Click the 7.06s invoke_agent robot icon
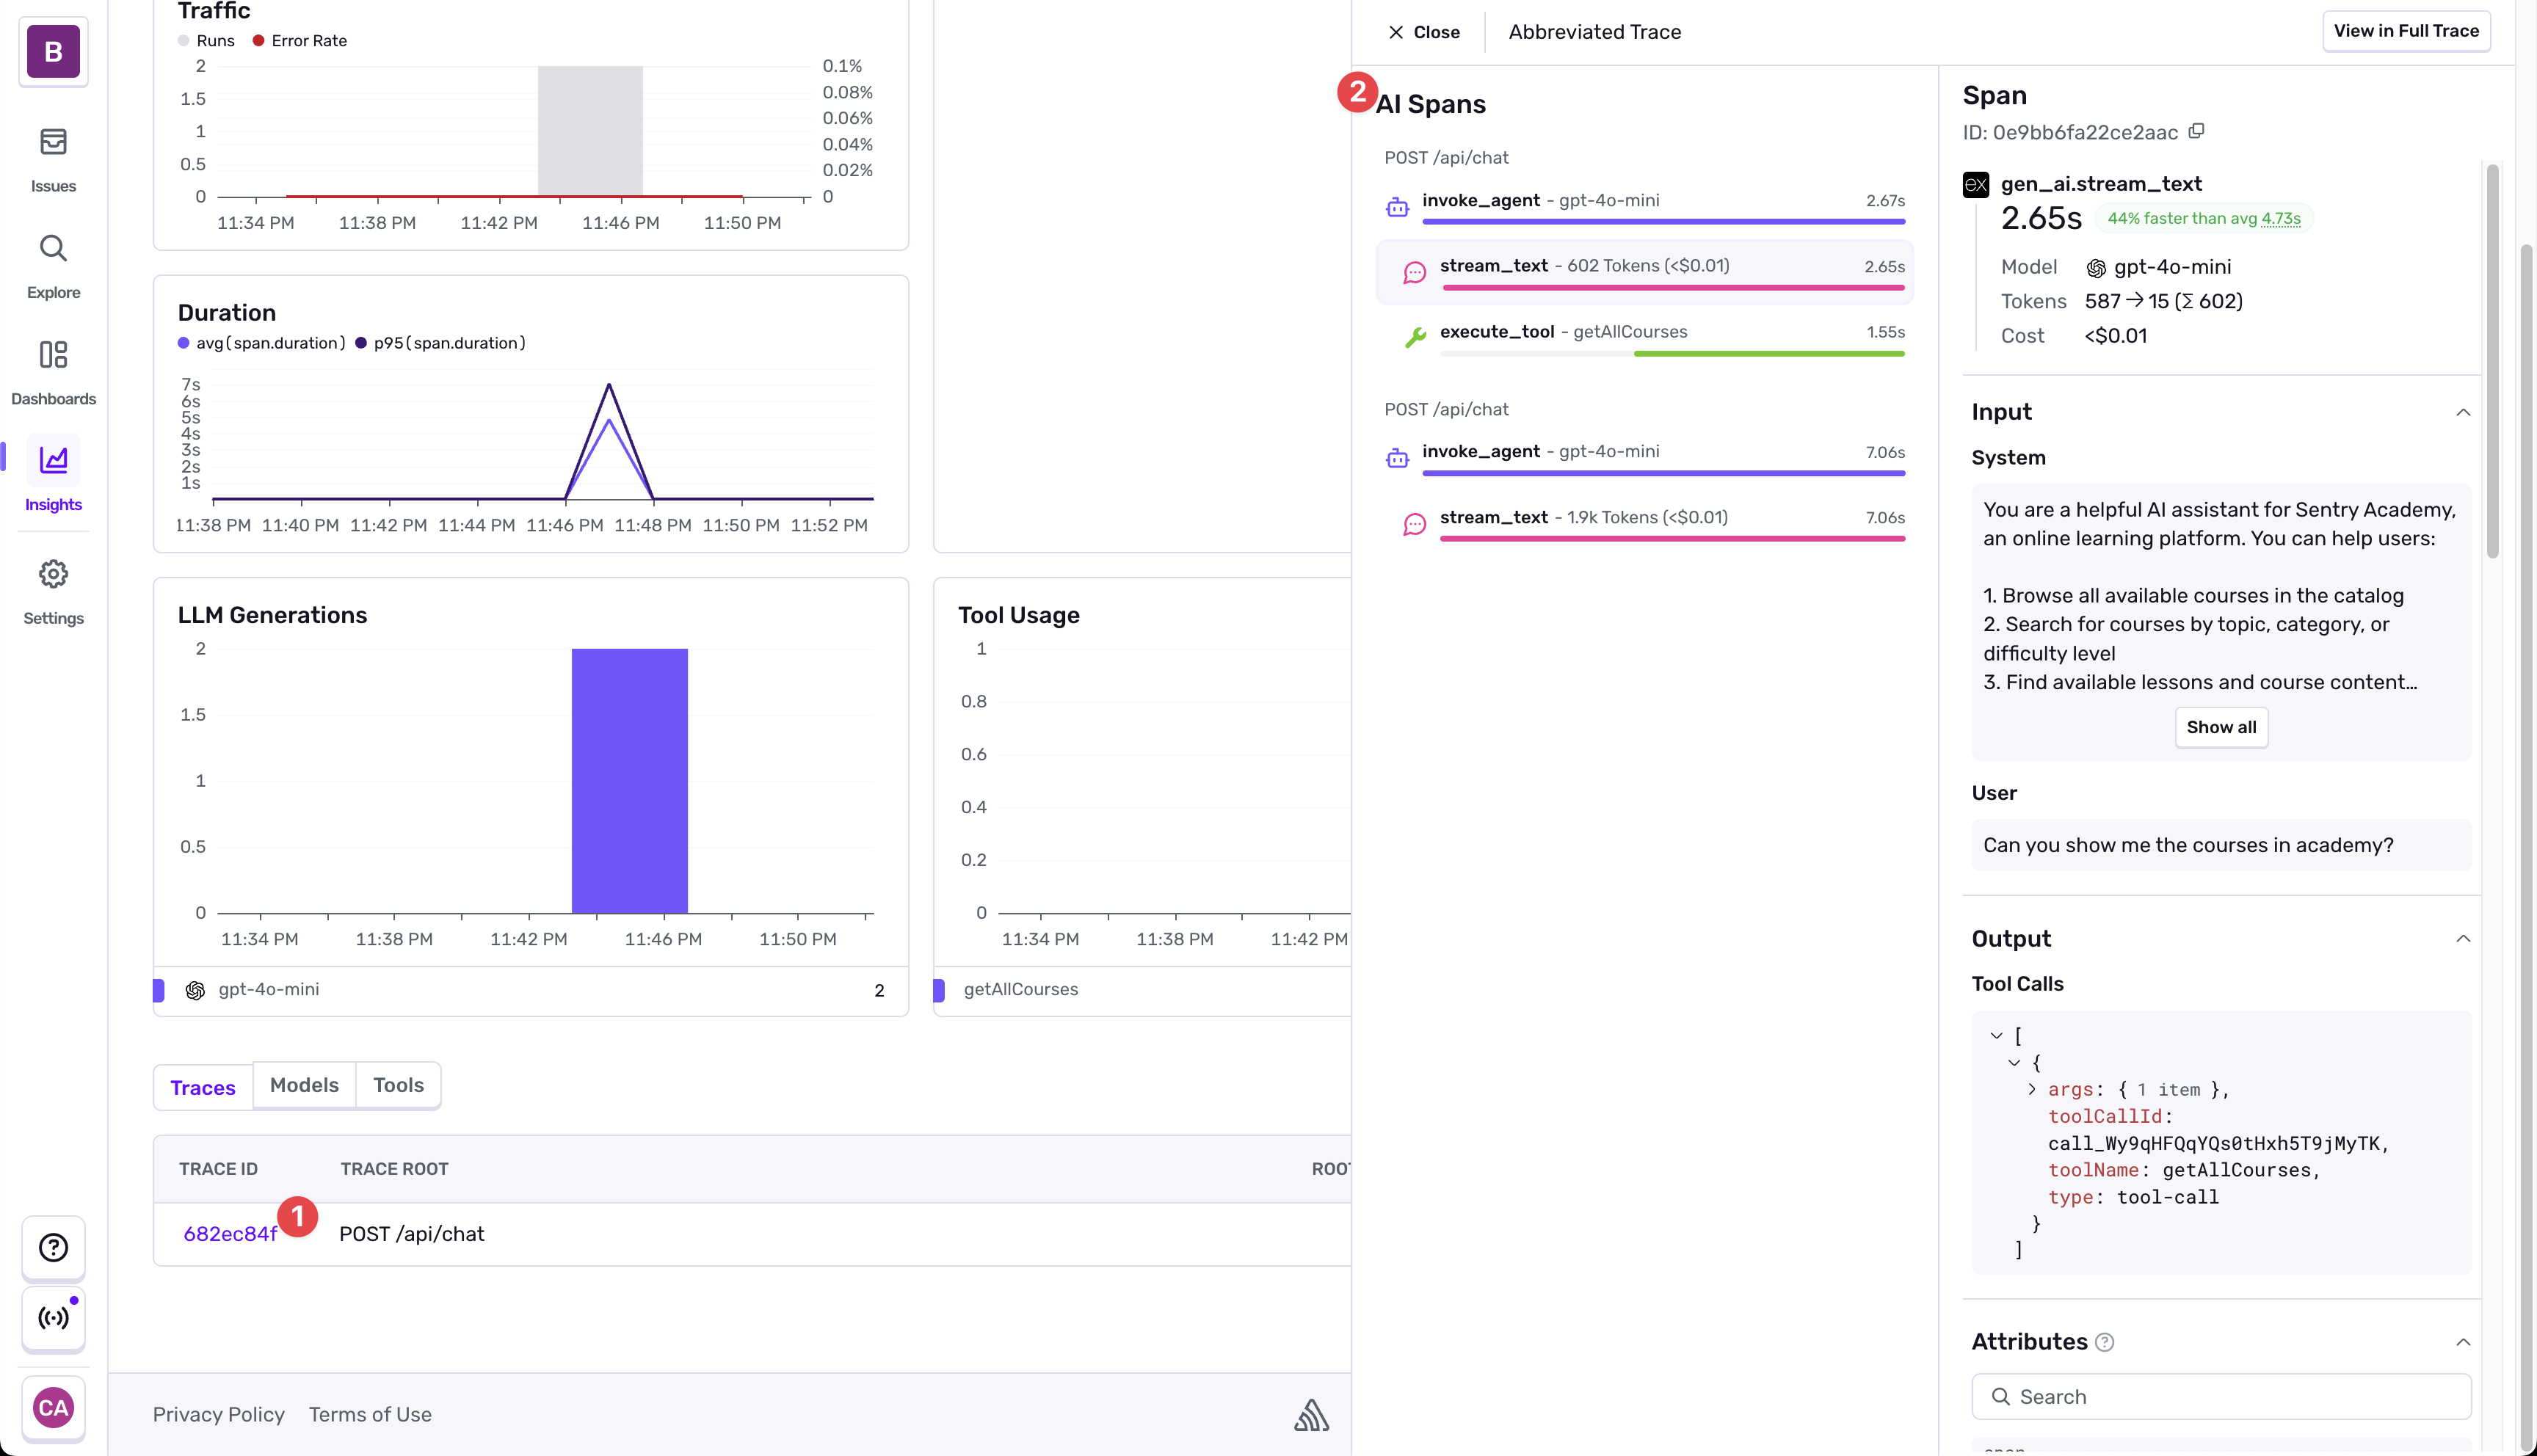 click(x=1397, y=458)
